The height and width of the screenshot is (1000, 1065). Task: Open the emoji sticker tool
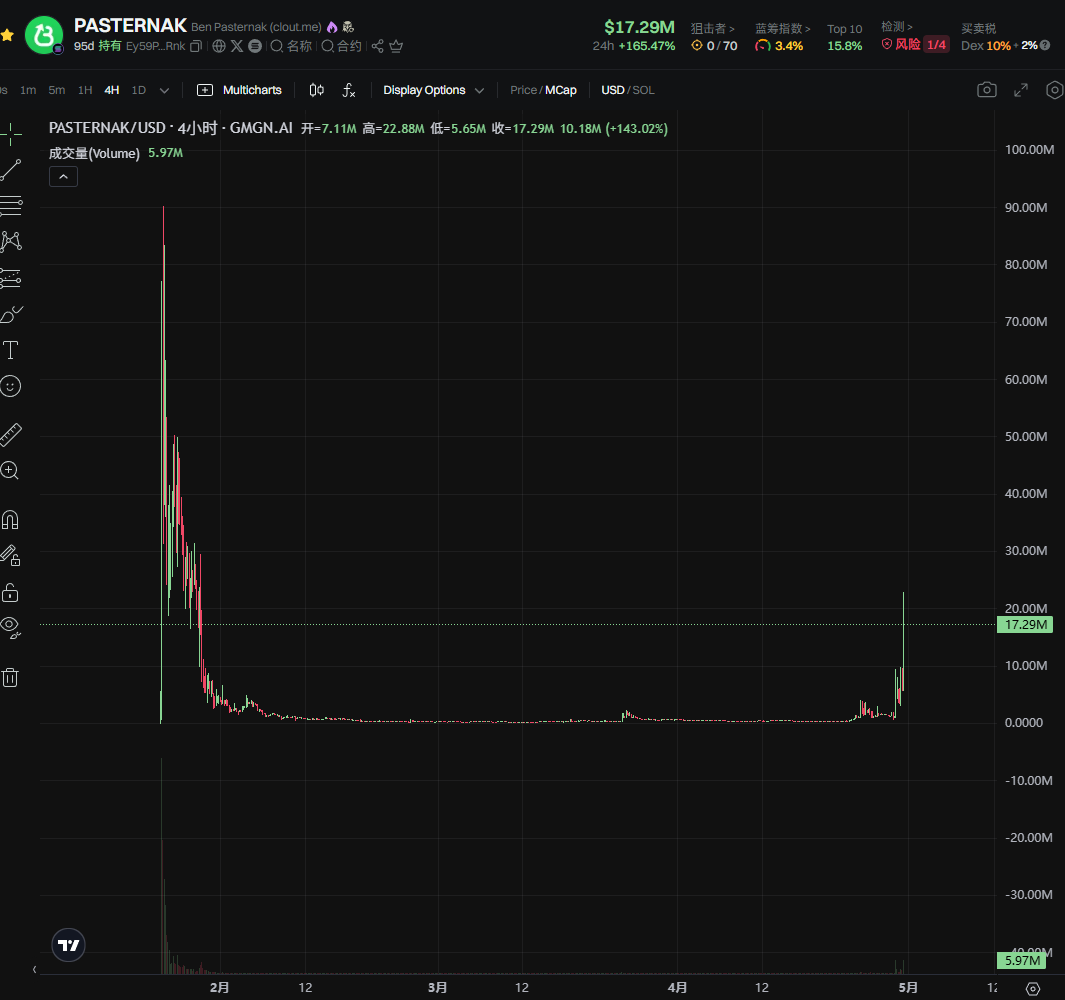click(x=10, y=387)
